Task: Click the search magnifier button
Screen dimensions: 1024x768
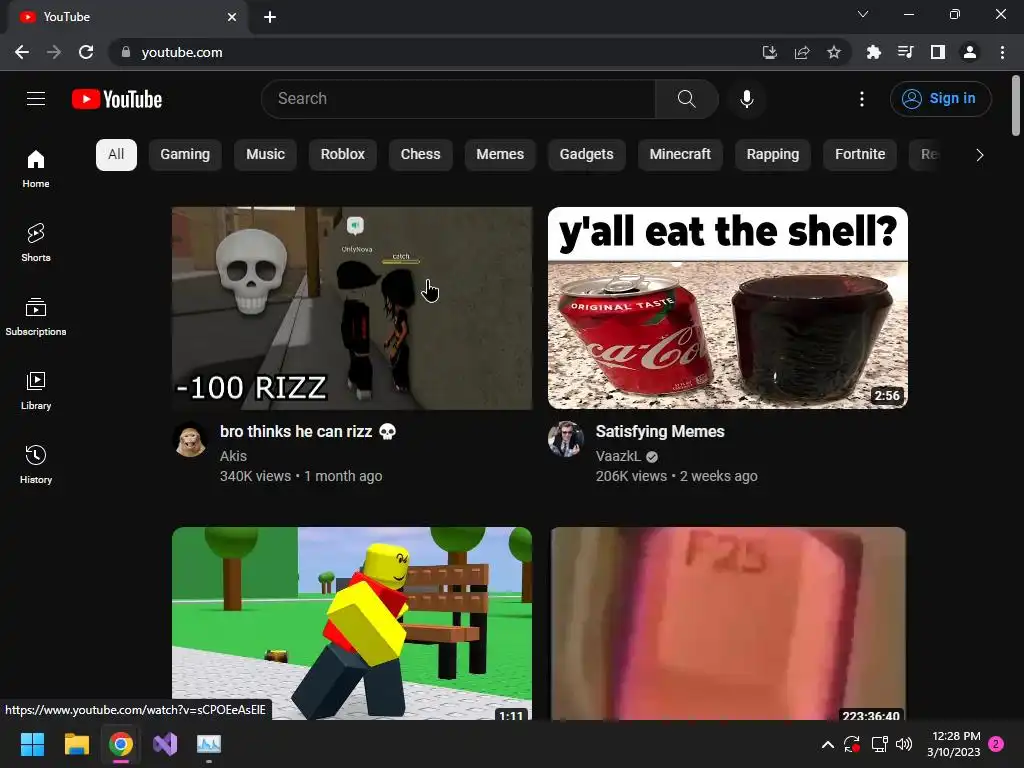Action: [686, 99]
